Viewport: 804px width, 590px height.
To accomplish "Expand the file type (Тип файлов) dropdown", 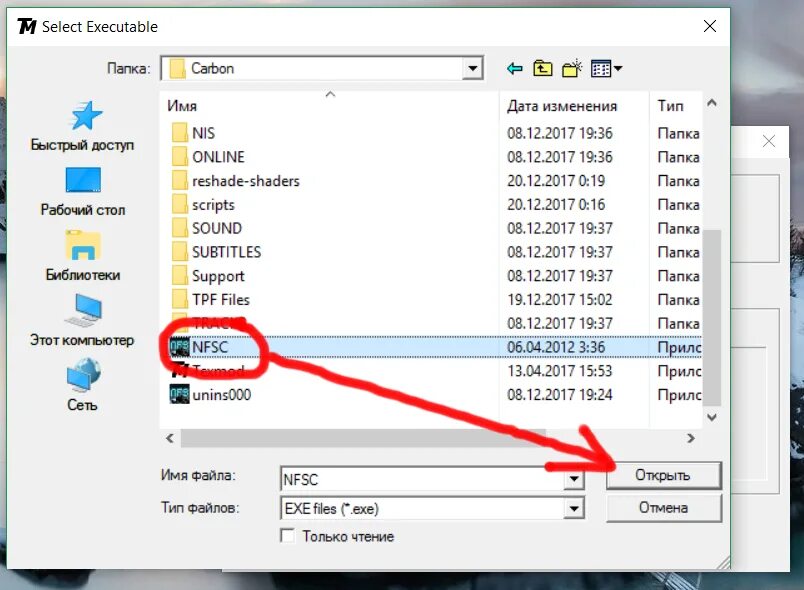I will coord(574,508).
